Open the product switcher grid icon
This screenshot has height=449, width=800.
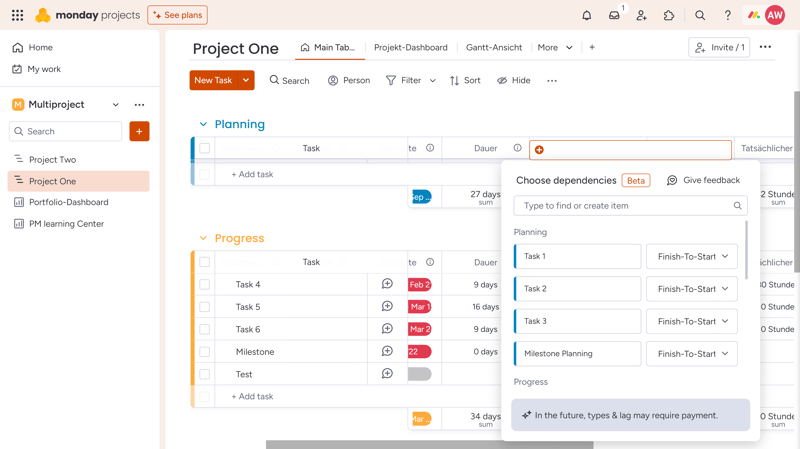pos(17,15)
